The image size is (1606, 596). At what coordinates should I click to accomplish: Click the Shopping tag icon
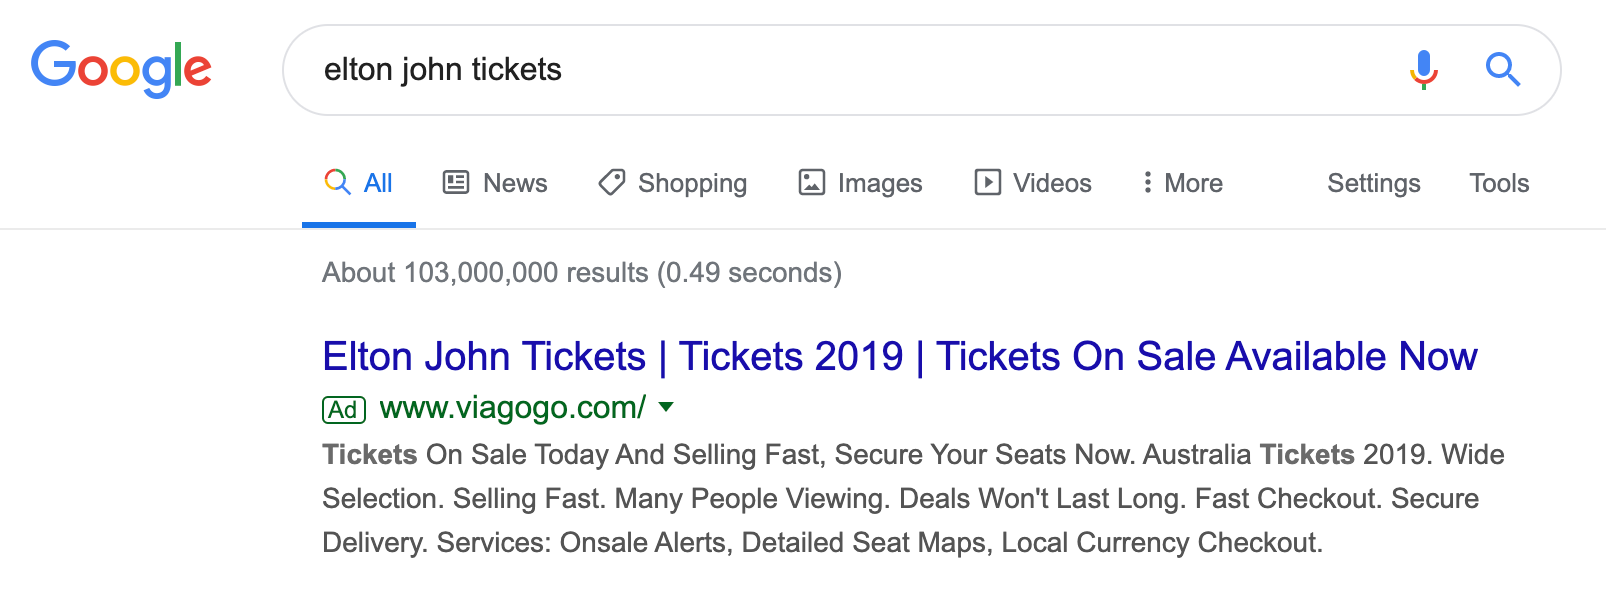[612, 182]
